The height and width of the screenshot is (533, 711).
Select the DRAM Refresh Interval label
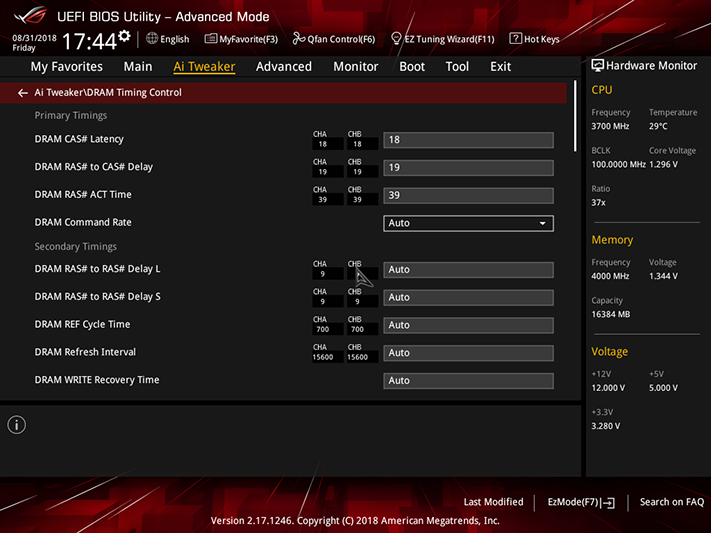(x=85, y=352)
